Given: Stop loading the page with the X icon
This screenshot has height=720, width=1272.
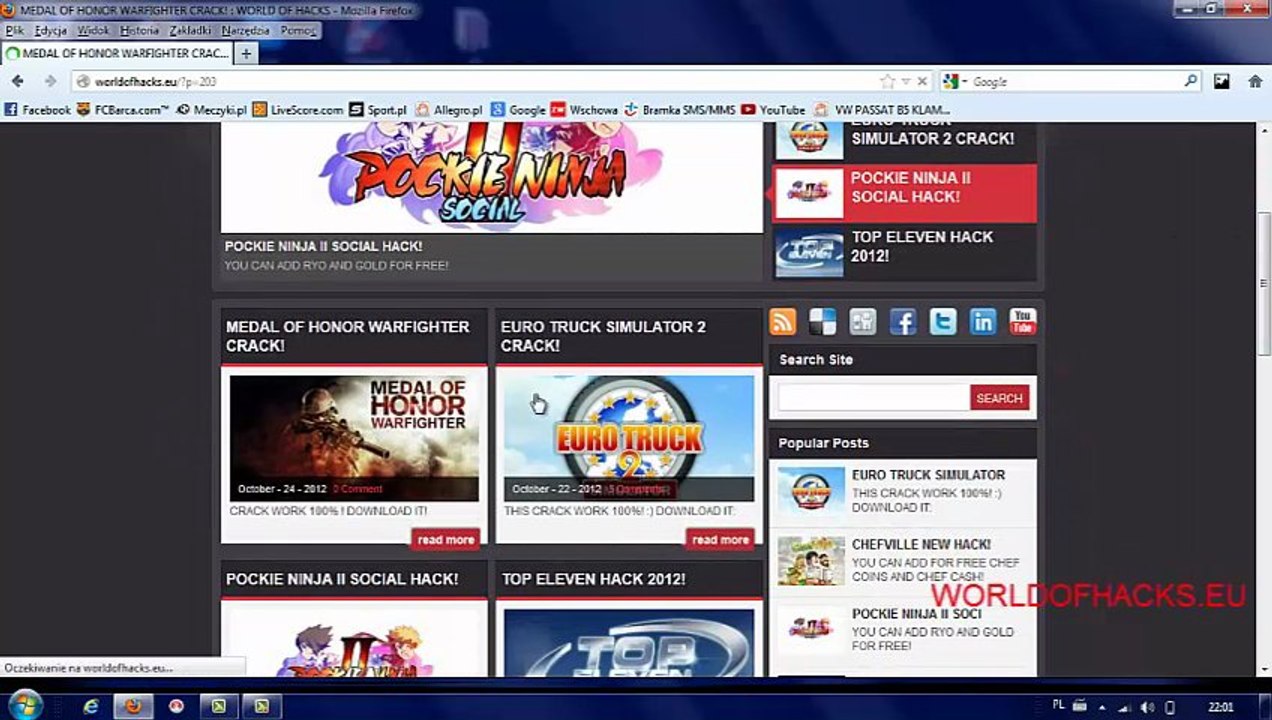Looking at the screenshot, I should click(x=922, y=82).
